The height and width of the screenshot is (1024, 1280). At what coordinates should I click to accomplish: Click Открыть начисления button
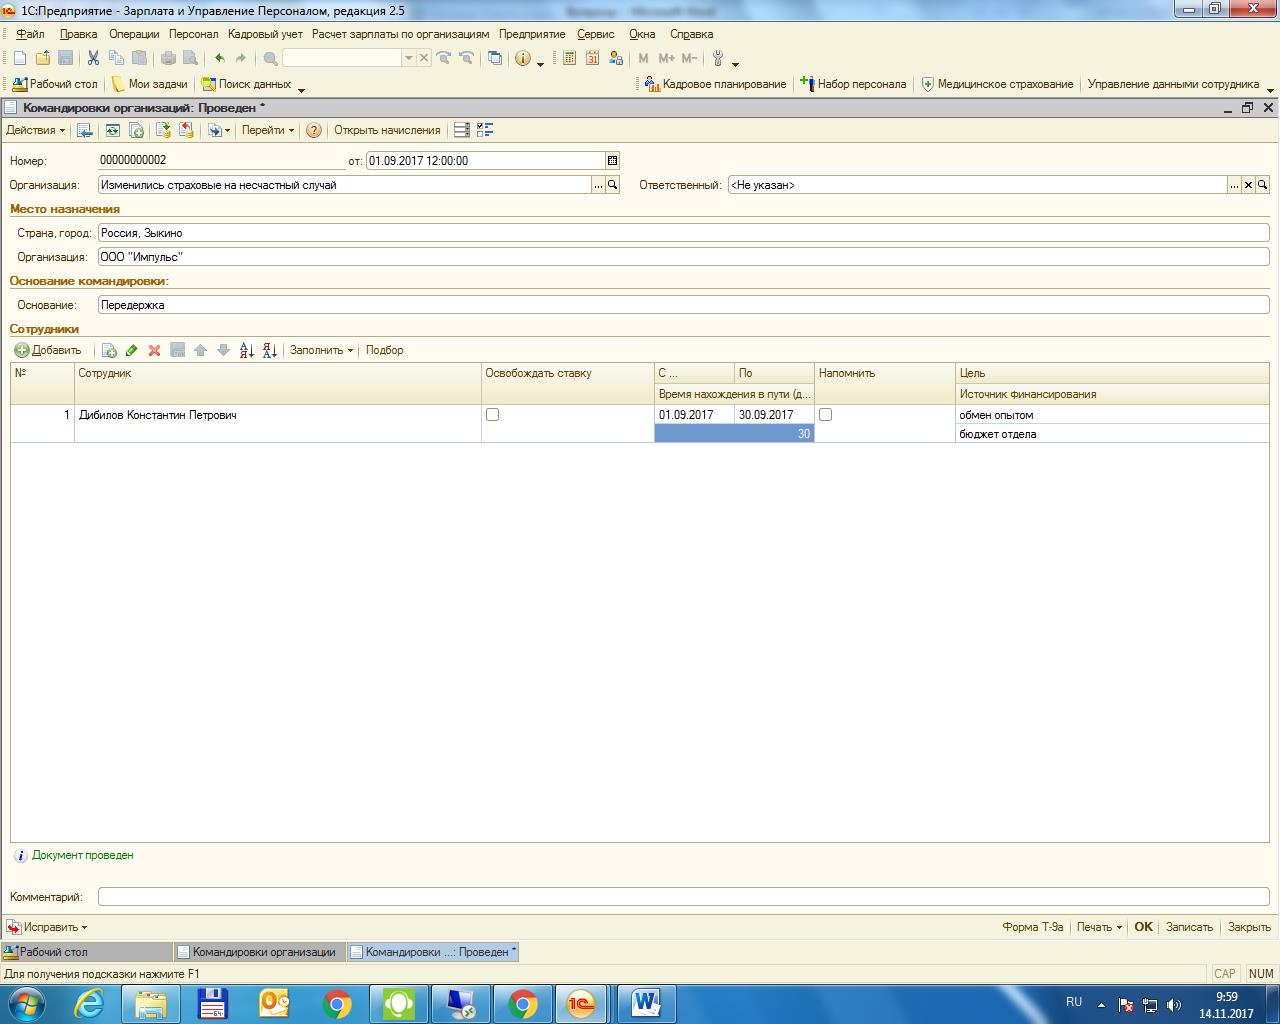(387, 130)
